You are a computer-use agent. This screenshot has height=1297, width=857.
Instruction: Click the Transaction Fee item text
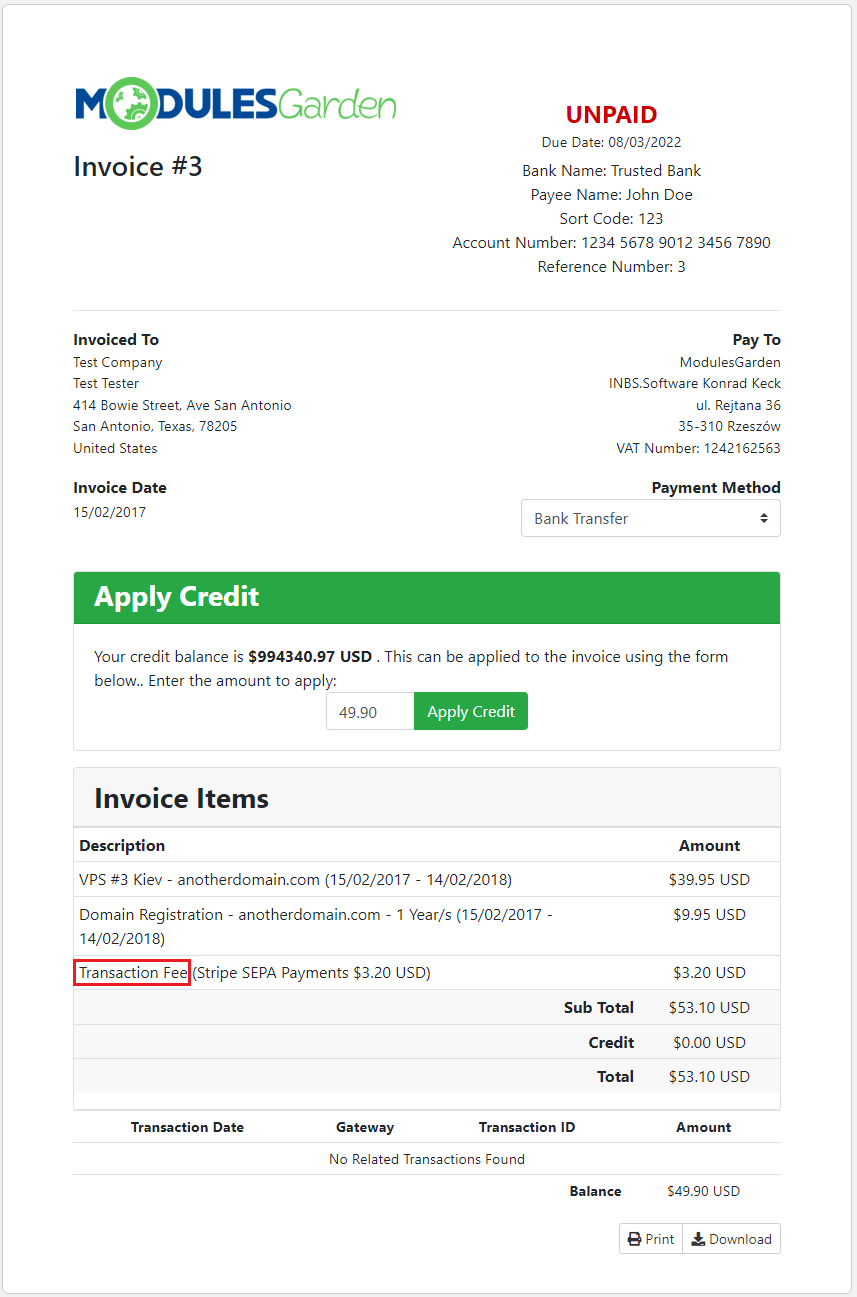(x=132, y=972)
